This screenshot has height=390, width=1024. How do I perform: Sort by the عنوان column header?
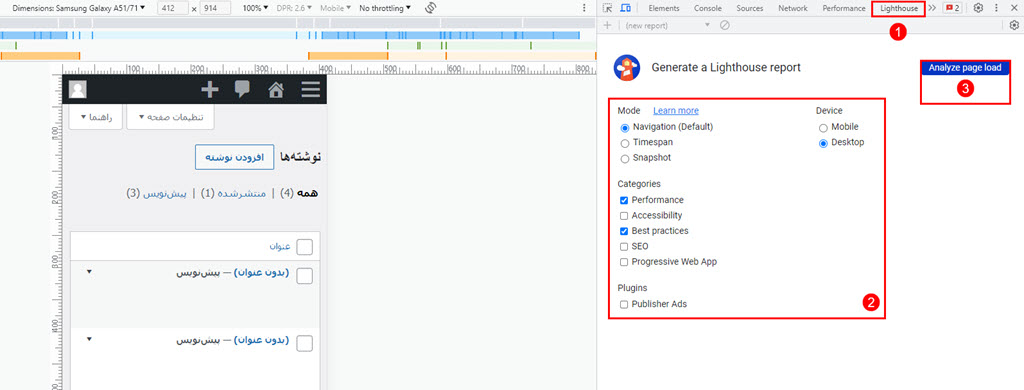(x=280, y=246)
